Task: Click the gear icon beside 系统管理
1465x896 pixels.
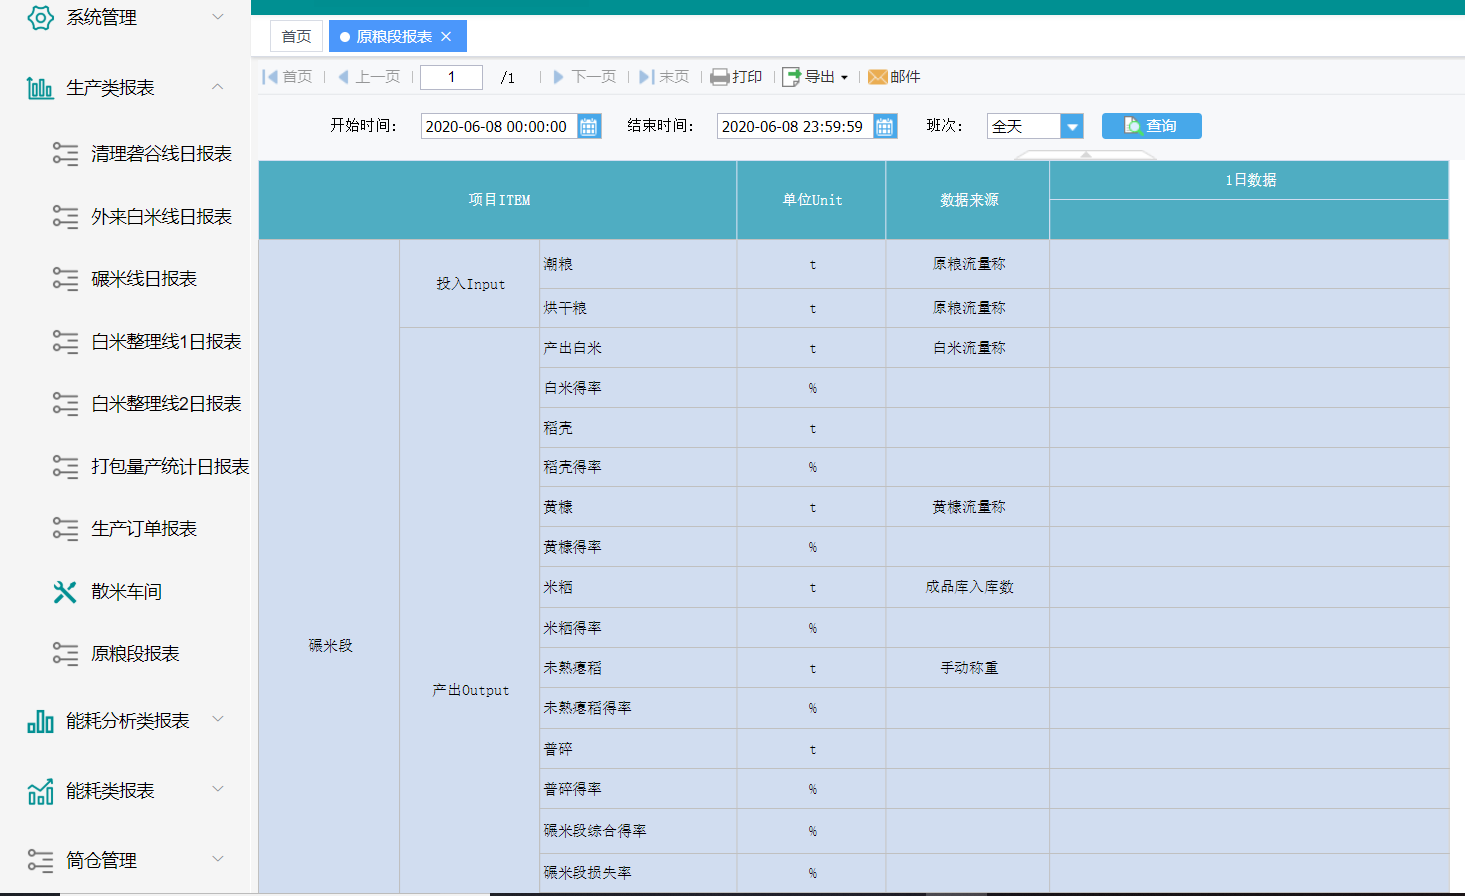Action: coord(40,17)
